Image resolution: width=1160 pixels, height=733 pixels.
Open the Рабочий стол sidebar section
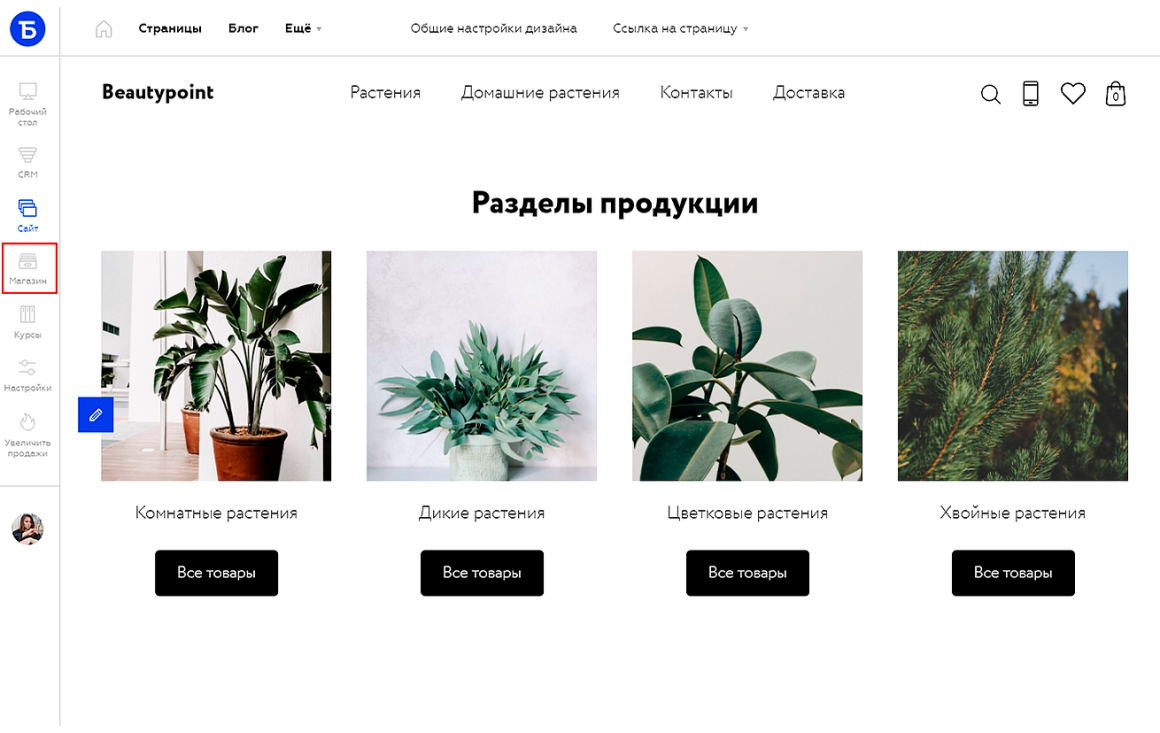tap(27, 104)
